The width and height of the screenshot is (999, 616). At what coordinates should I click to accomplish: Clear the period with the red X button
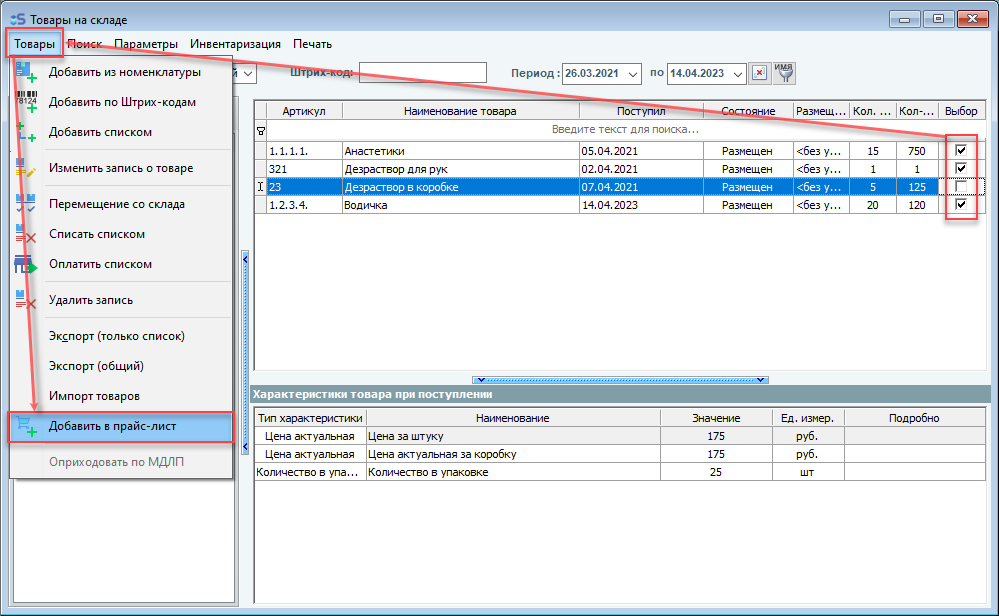point(760,73)
